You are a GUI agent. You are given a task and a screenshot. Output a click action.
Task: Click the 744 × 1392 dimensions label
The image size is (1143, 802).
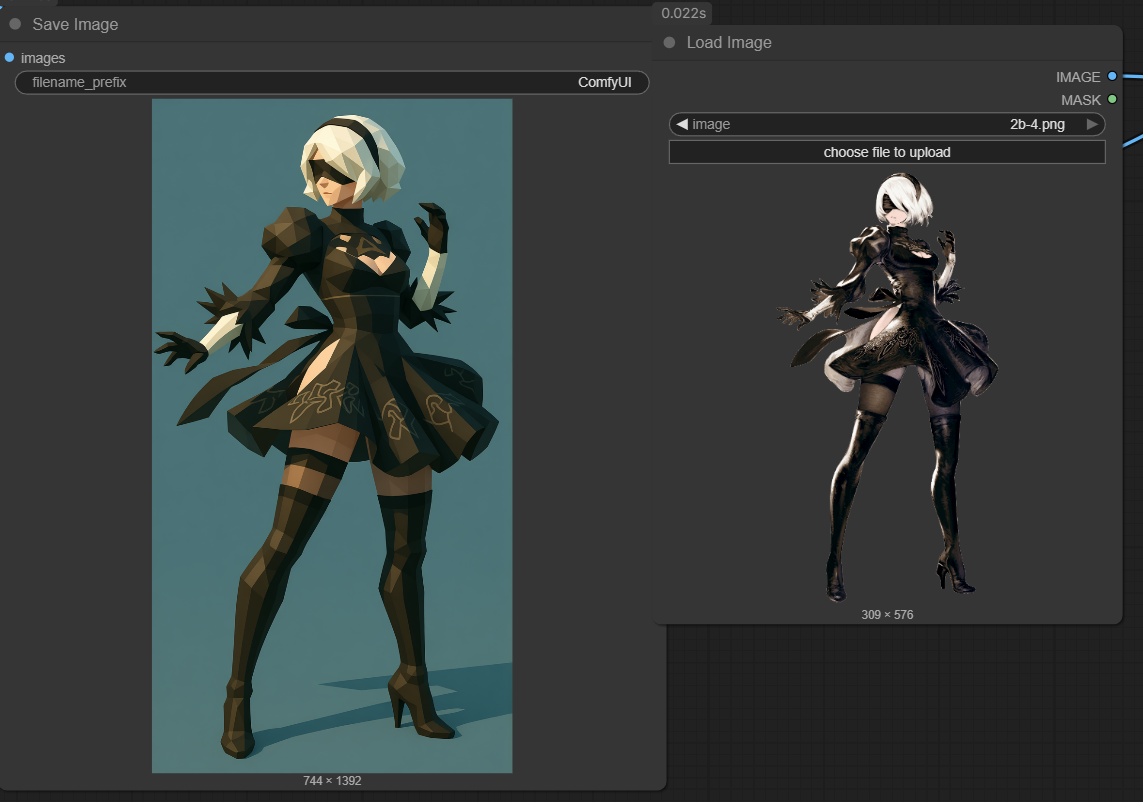(332, 780)
